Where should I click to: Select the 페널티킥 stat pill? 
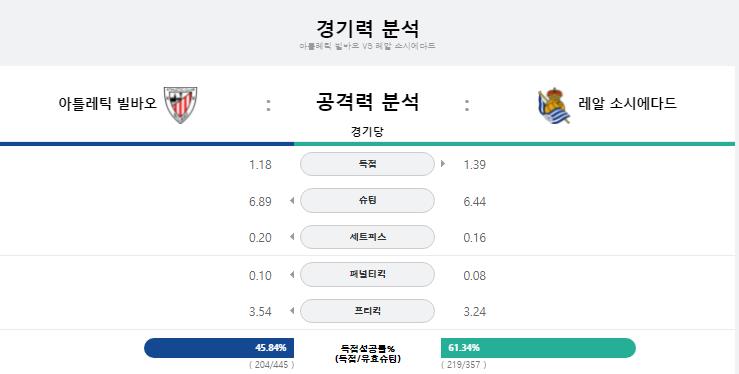[367, 274]
